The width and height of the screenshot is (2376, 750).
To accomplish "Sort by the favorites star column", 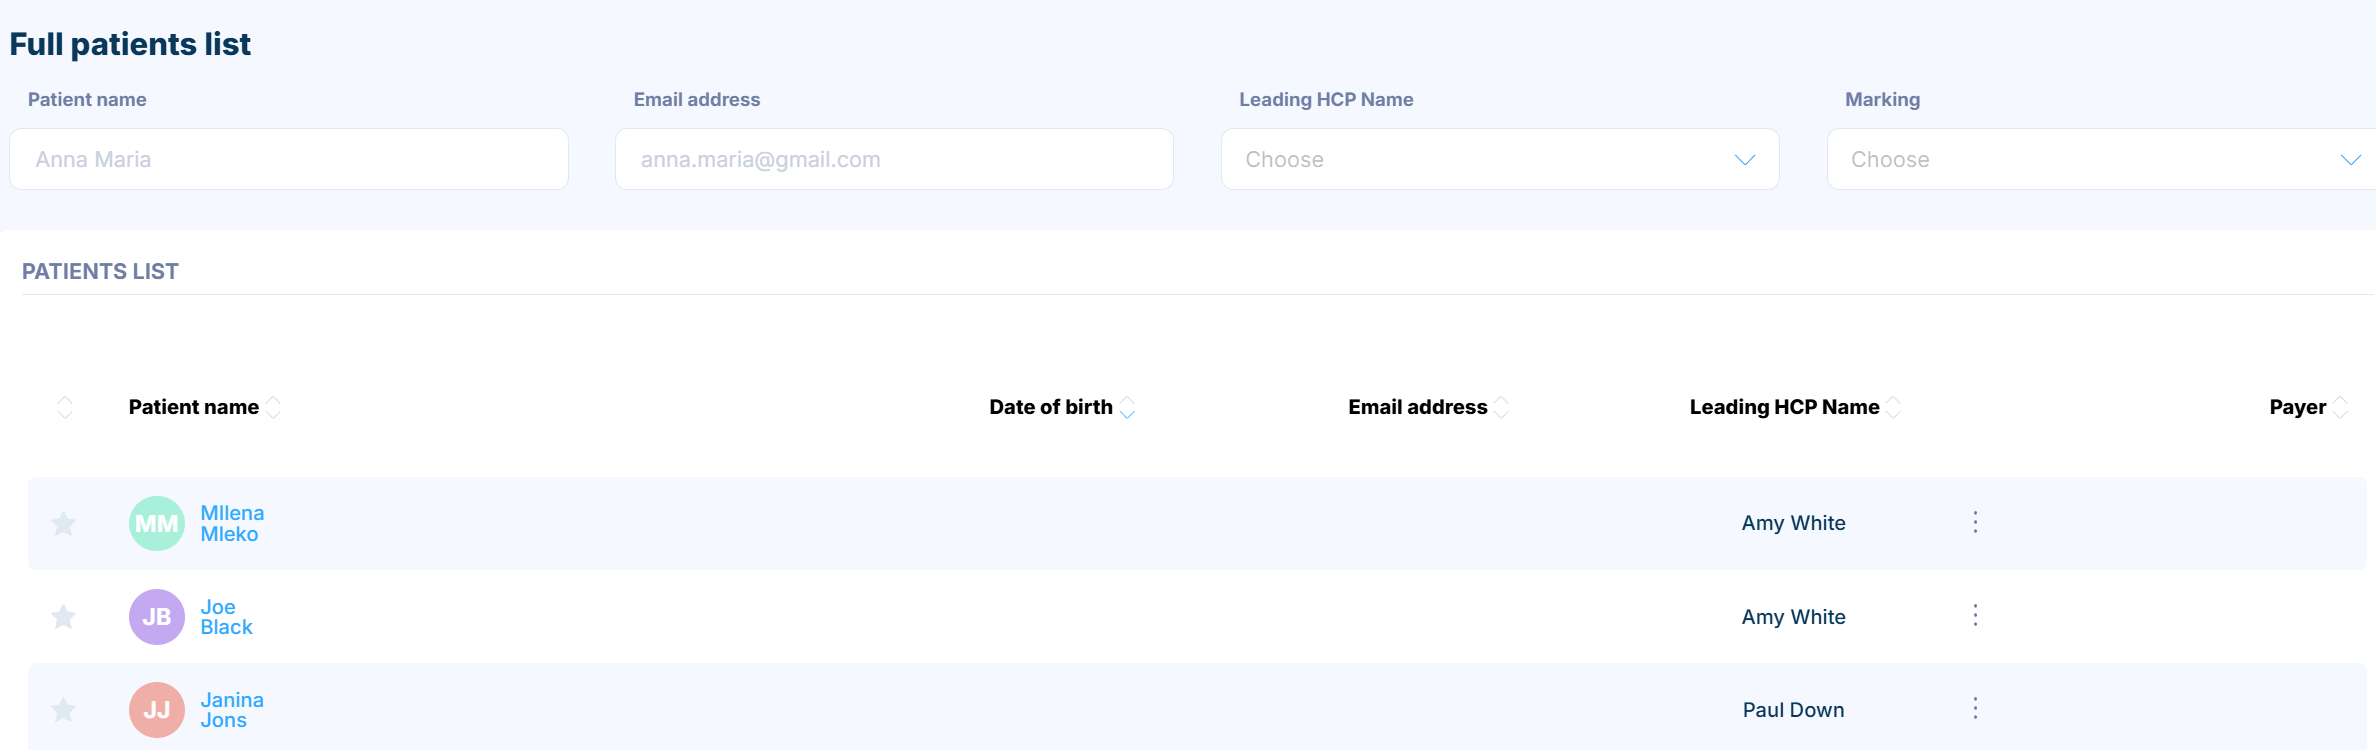I will [x=65, y=407].
